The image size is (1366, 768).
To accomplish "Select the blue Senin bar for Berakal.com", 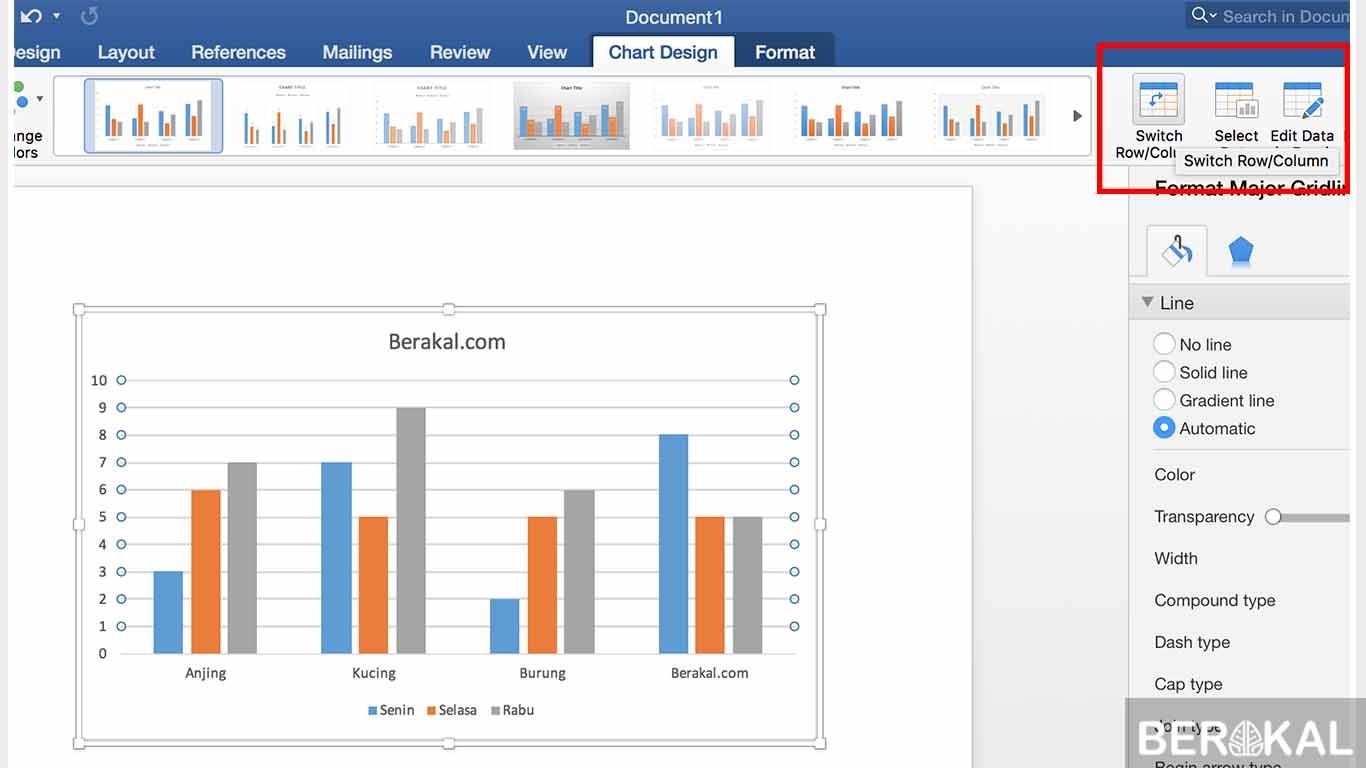I will [673, 544].
